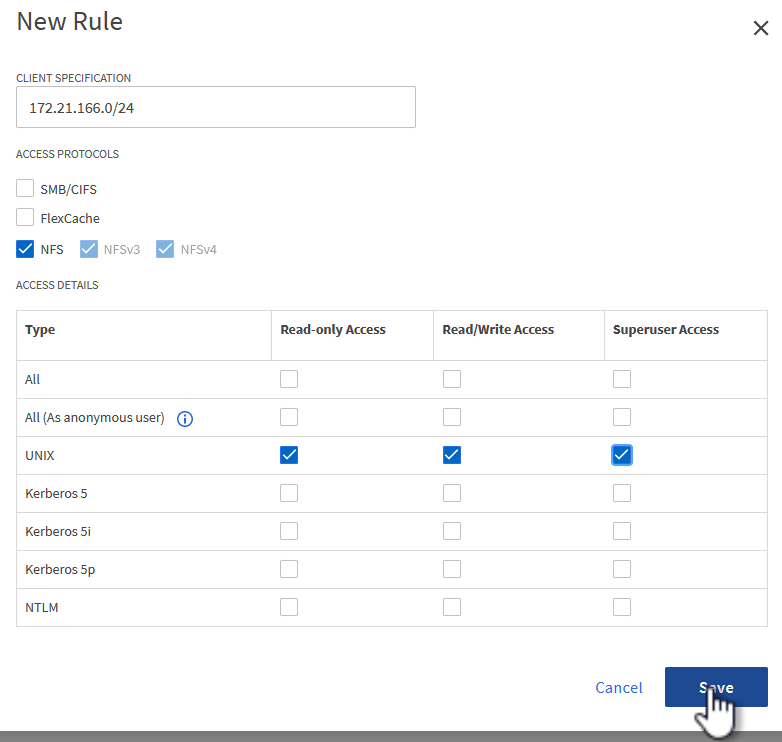Save the new export rule
782x742 pixels.
click(x=715, y=687)
